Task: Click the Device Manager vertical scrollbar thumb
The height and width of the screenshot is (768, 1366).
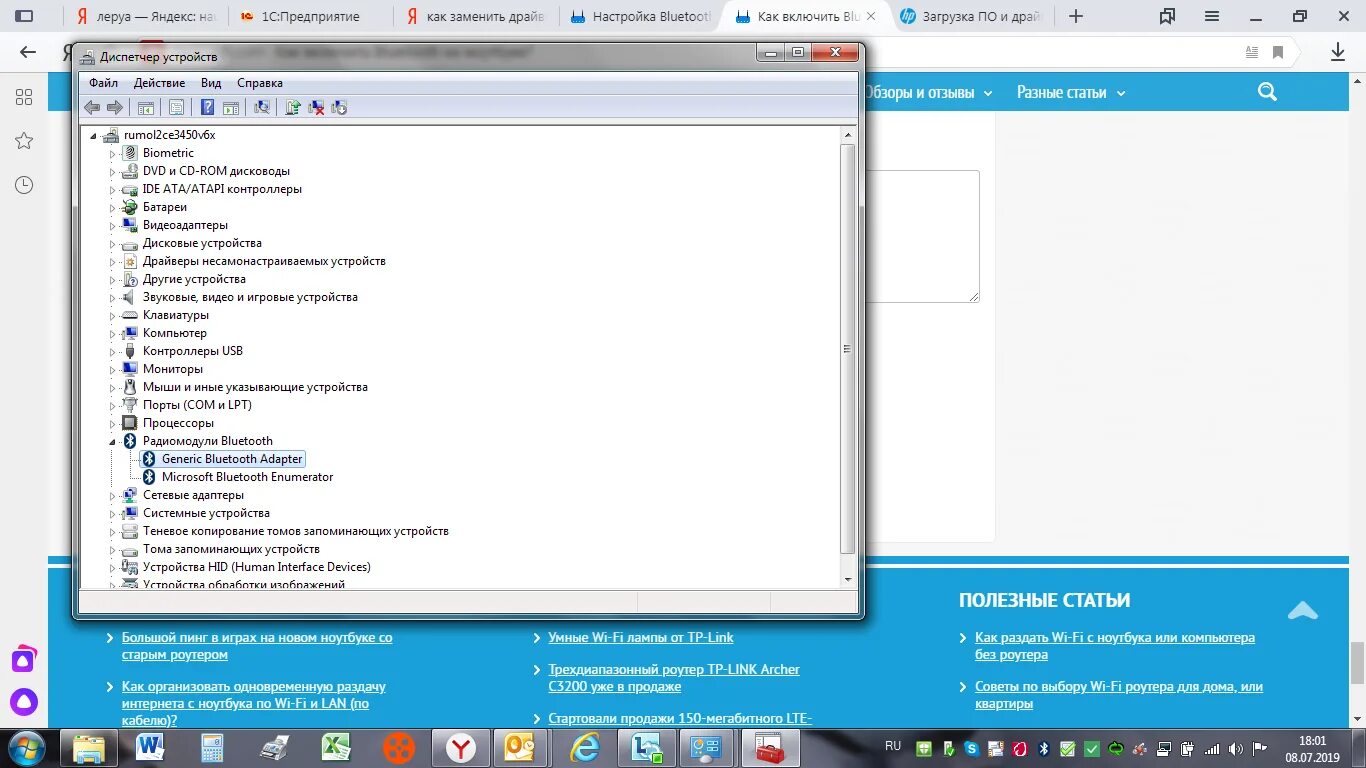Action: tap(848, 348)
